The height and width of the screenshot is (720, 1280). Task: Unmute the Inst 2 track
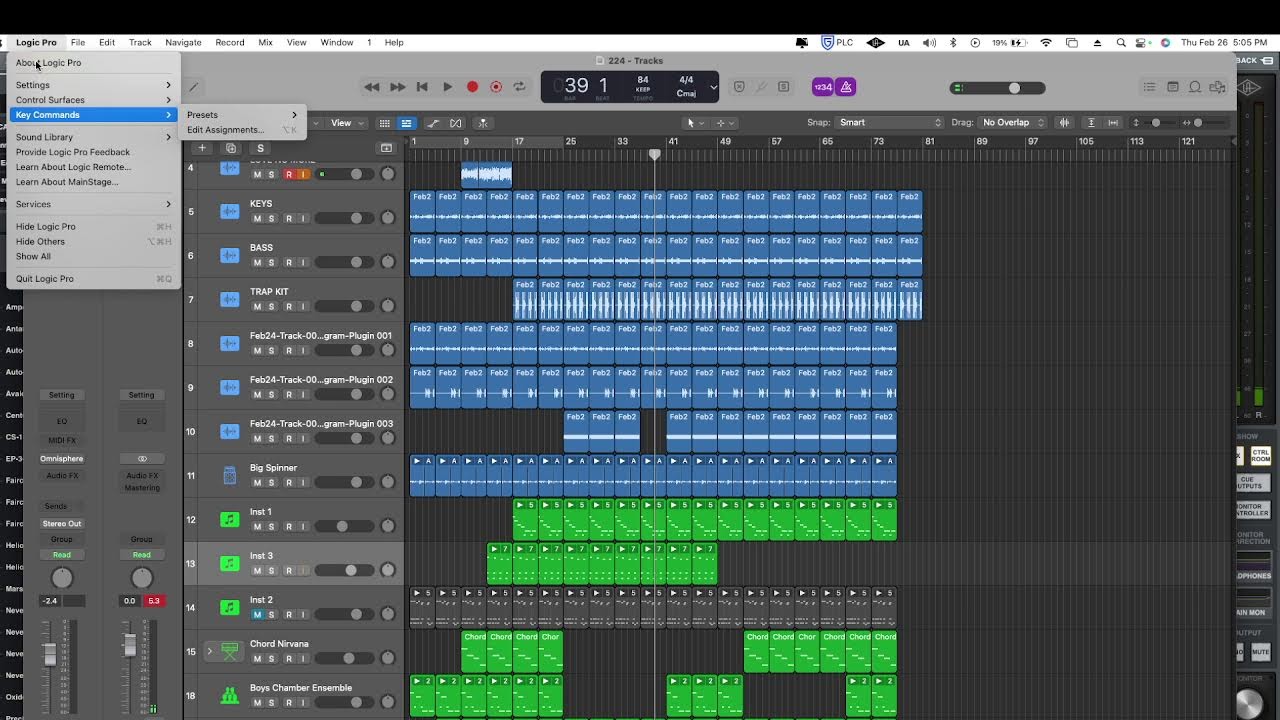(x=257, y=614)
